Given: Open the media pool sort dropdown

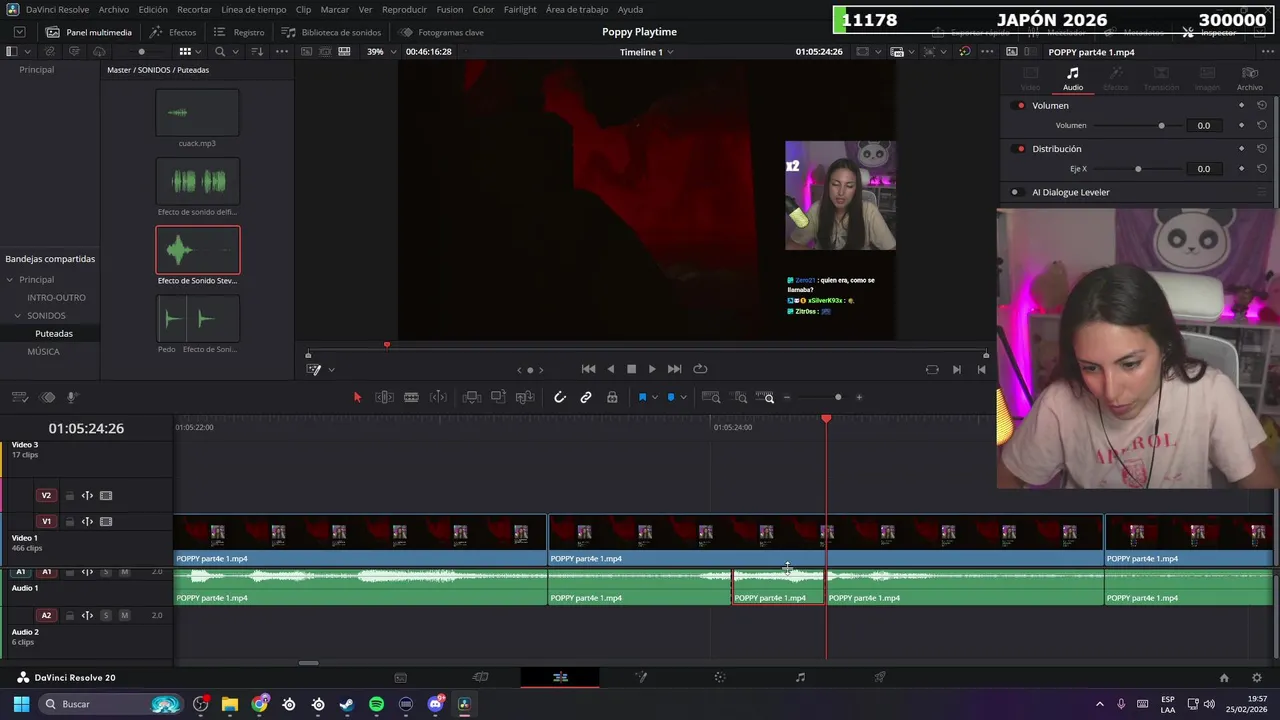Looking at the screenshot, I should click(256, 51).
